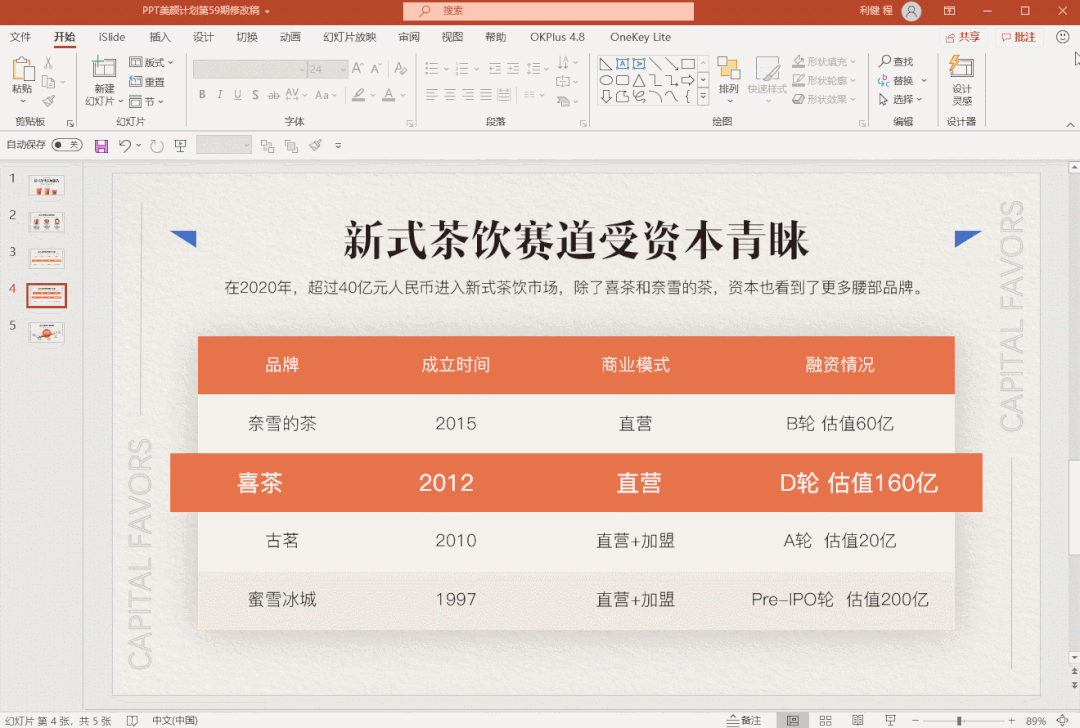1080x728 pixels.
Task: Switch to the iSlide tab
Action: [x=112, y=37]
